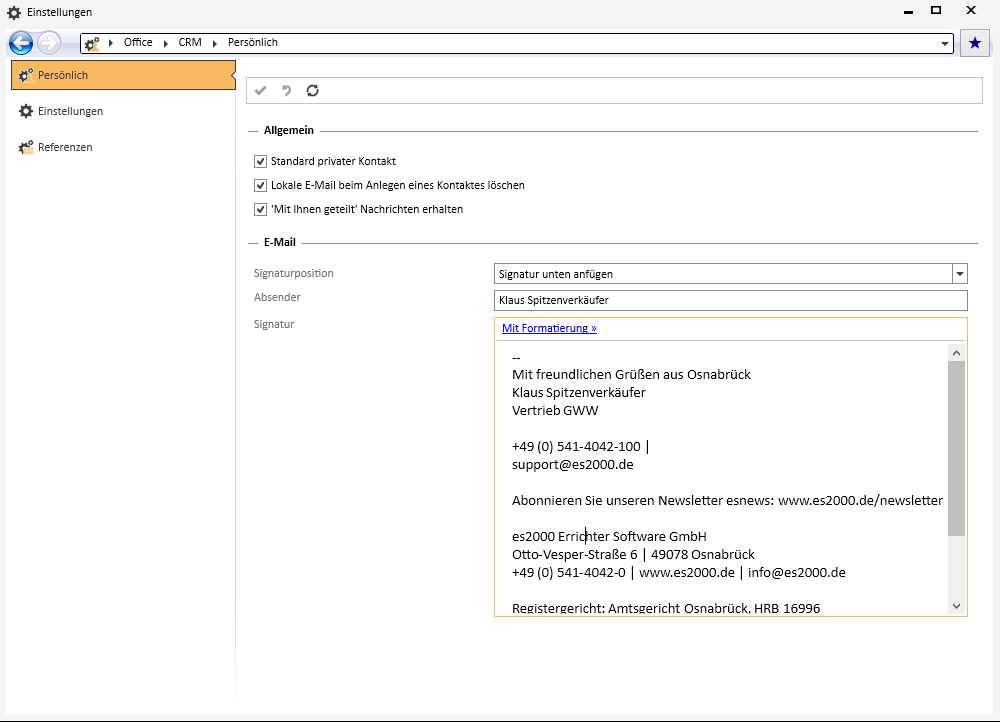Click the undo arrow toolbar icon

[286, 91]
